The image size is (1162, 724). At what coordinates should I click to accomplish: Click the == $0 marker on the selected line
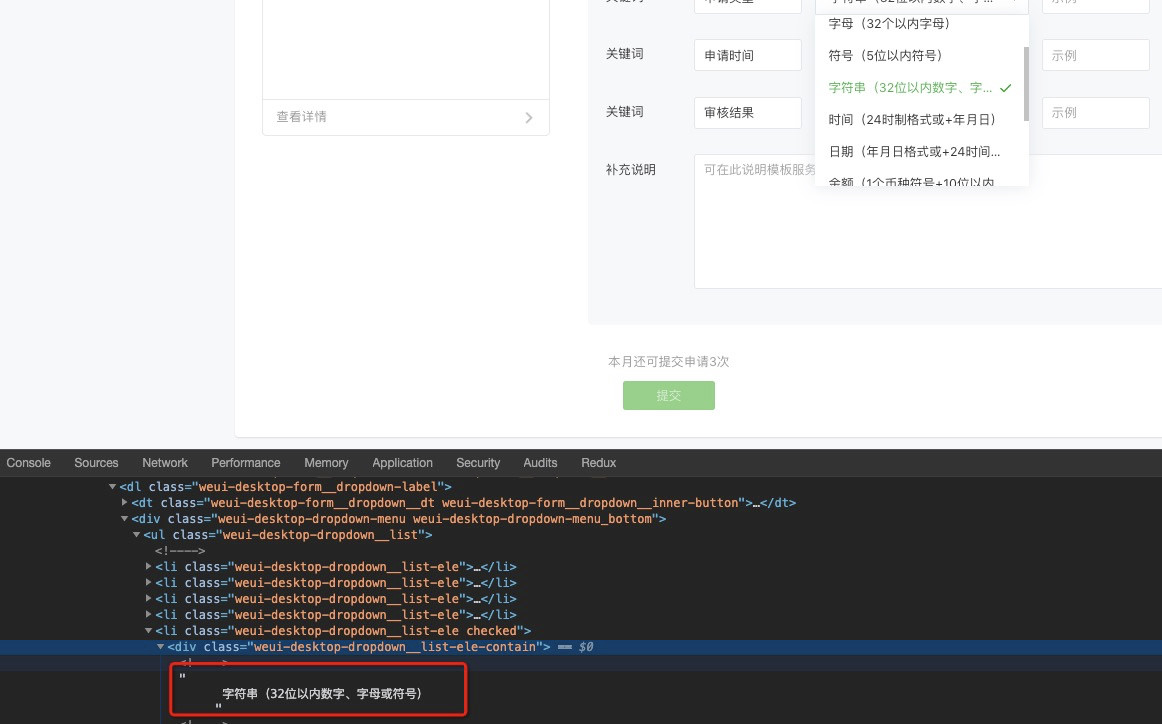(576, 647)
